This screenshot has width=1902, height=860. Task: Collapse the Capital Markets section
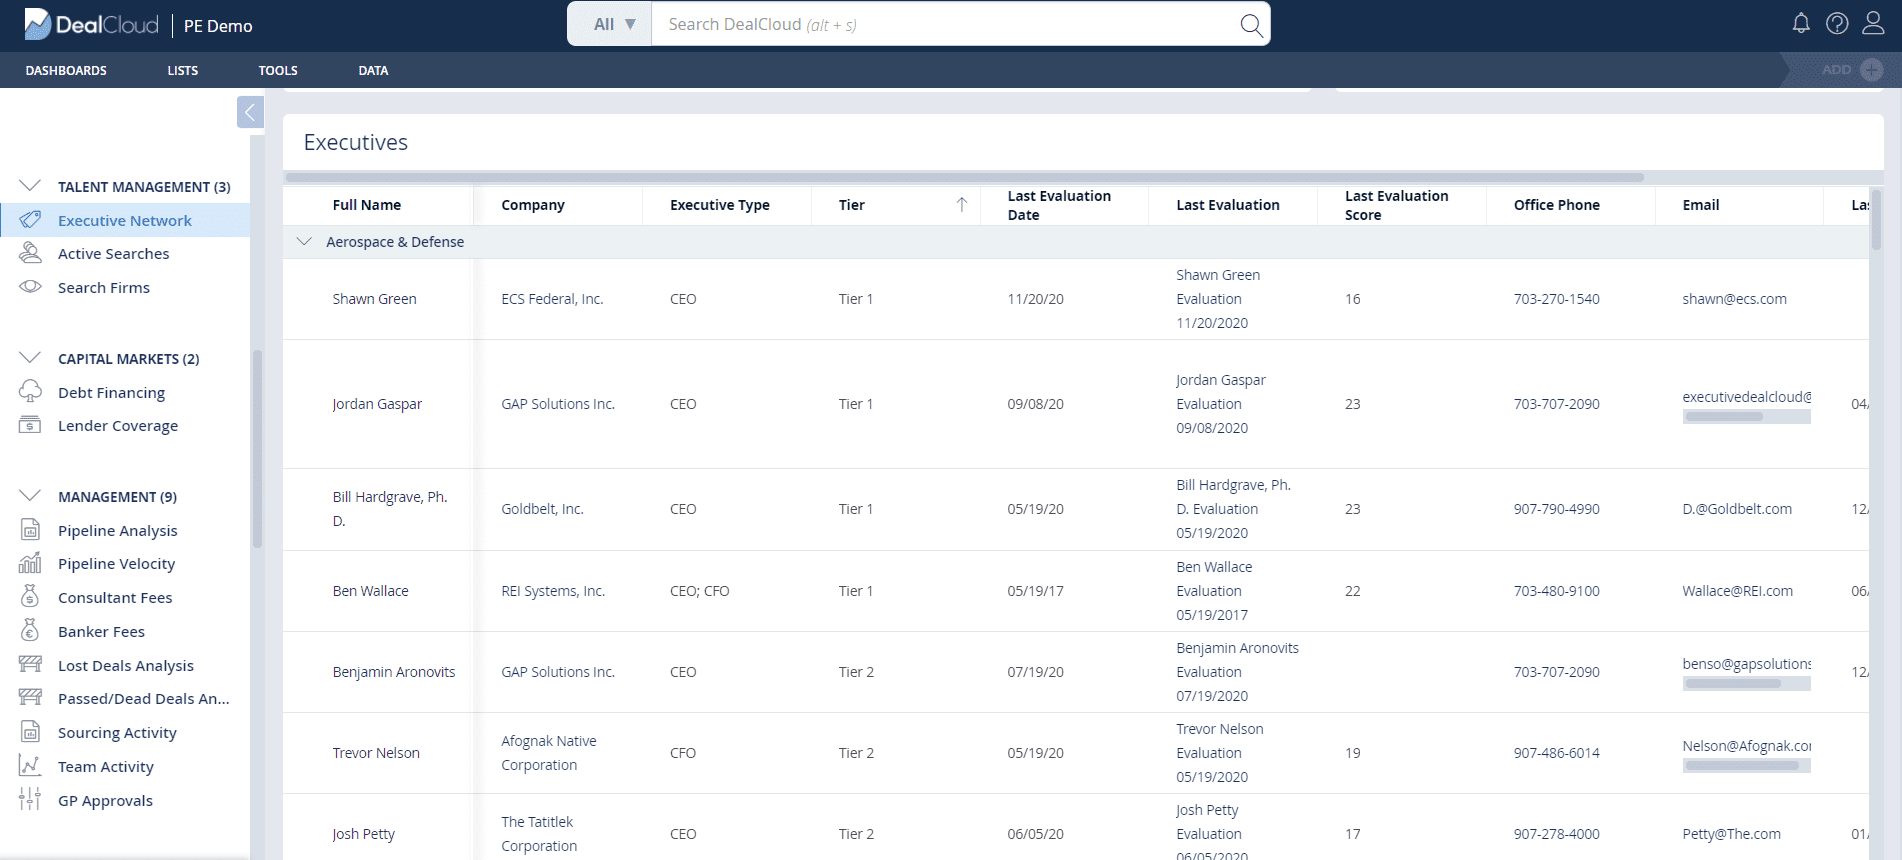coord(30,358)
